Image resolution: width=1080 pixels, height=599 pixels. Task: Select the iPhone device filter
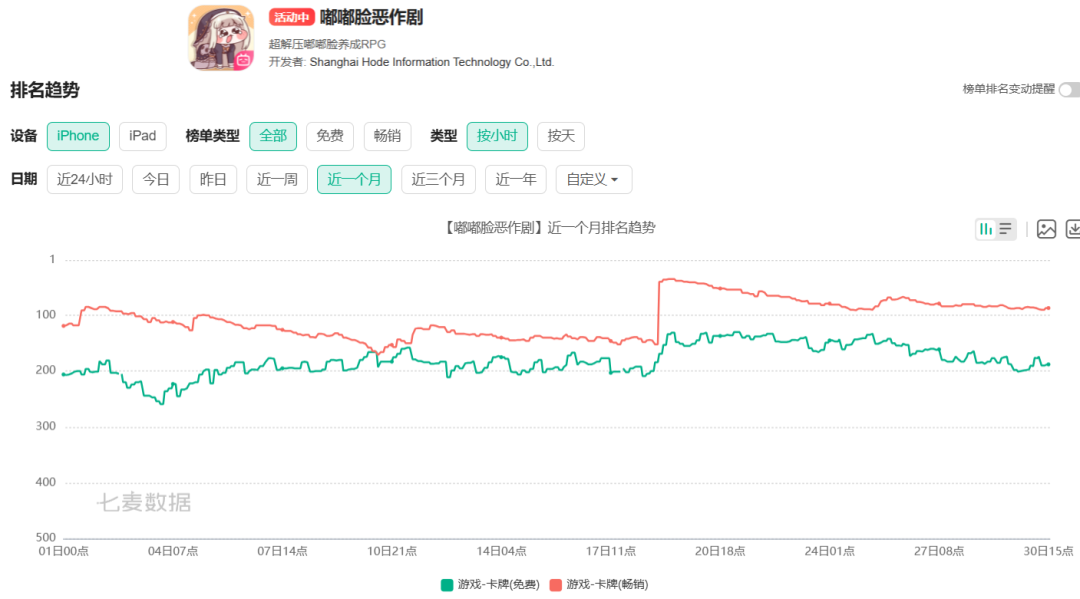[78, 136]
